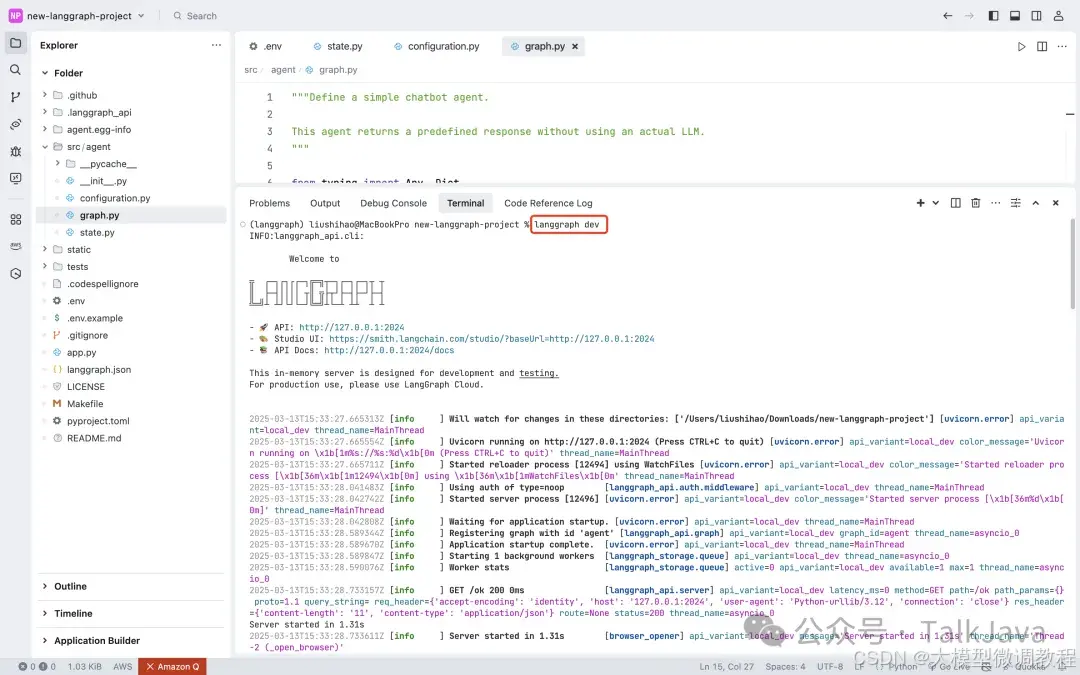Viewport: 1080px width, 675px height.
Task: Expand the agent.egg-info folder
Action: pyautogui.click(x=45, y=129)
